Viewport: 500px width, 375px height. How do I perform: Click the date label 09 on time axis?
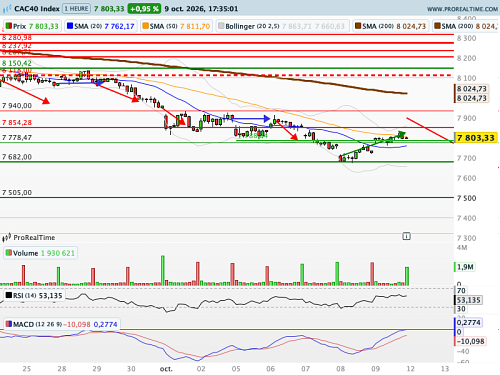(376, 369)
